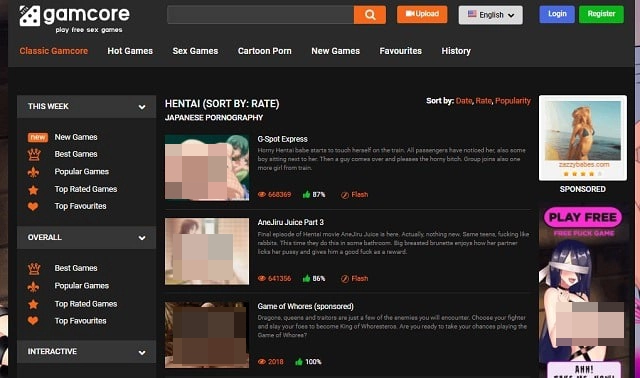Click the thumbs-up icon showing 100%
640x378 pixels.
pyautogui.click(x=299, y=362)
